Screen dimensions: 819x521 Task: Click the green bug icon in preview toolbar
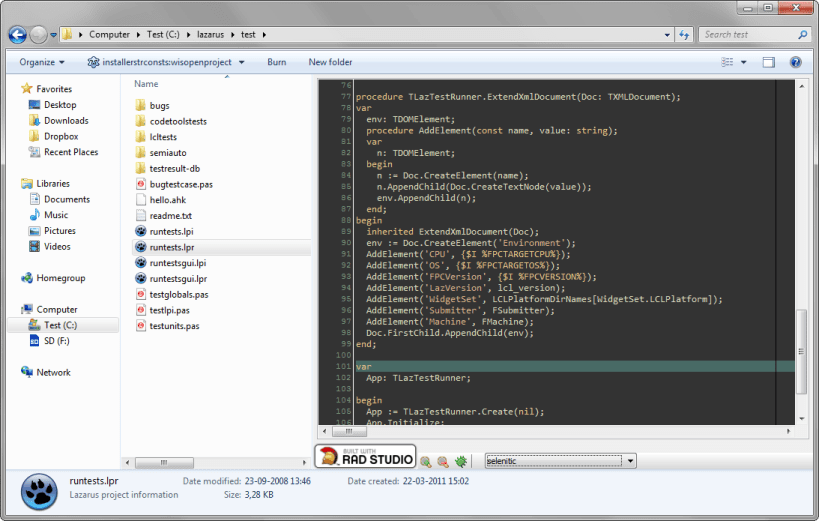460,461
